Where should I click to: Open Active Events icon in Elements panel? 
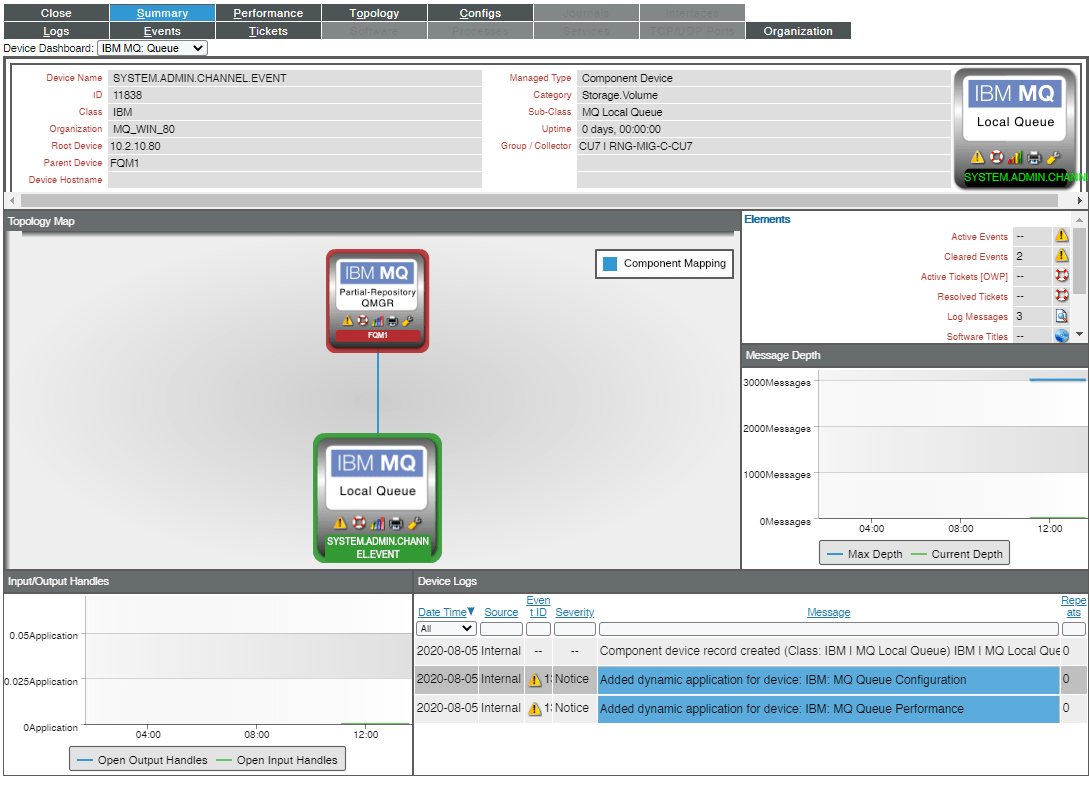click(x=1061, y=236)
